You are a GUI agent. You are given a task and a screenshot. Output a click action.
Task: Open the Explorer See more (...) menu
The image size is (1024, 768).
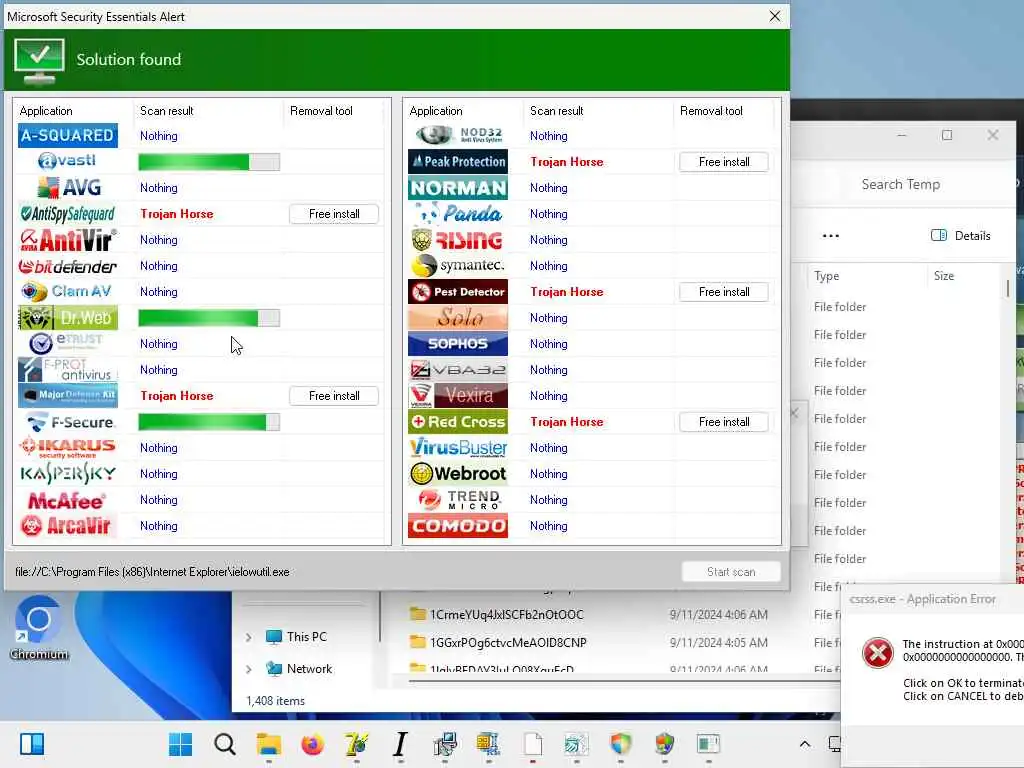[830, 236]
